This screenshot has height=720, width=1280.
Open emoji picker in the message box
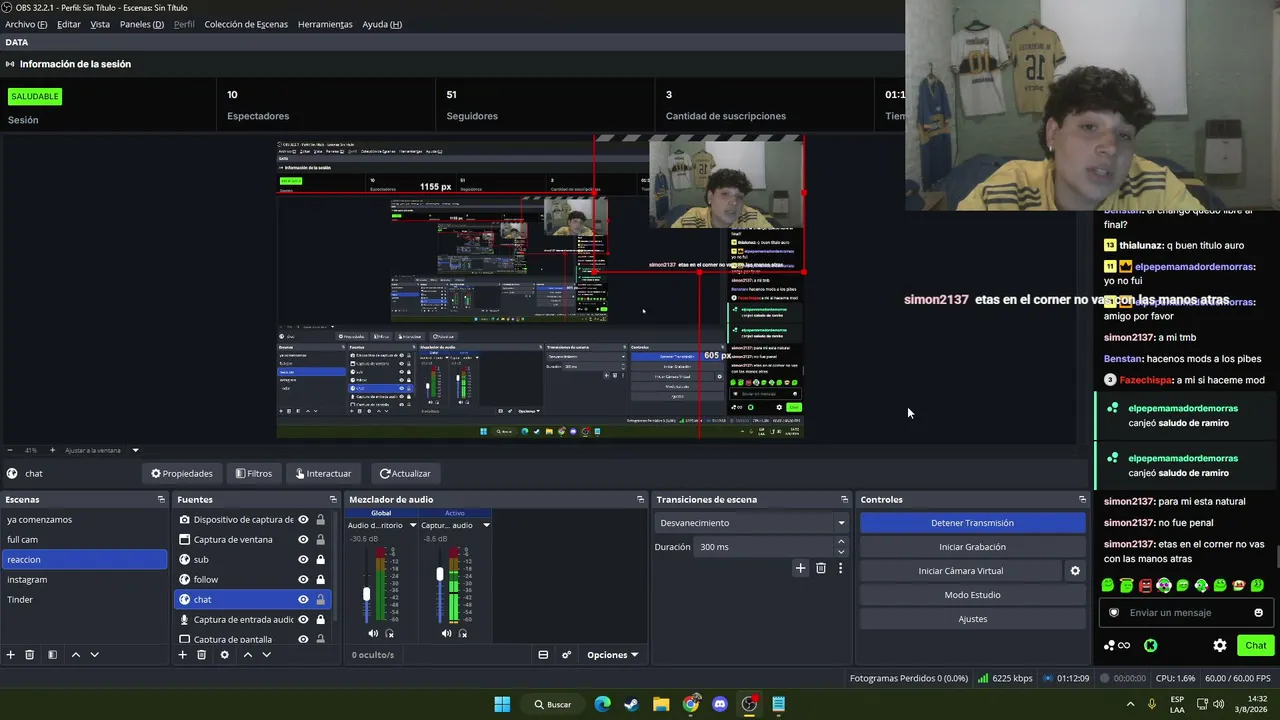pyautogui.click(x=1258, y=613)
